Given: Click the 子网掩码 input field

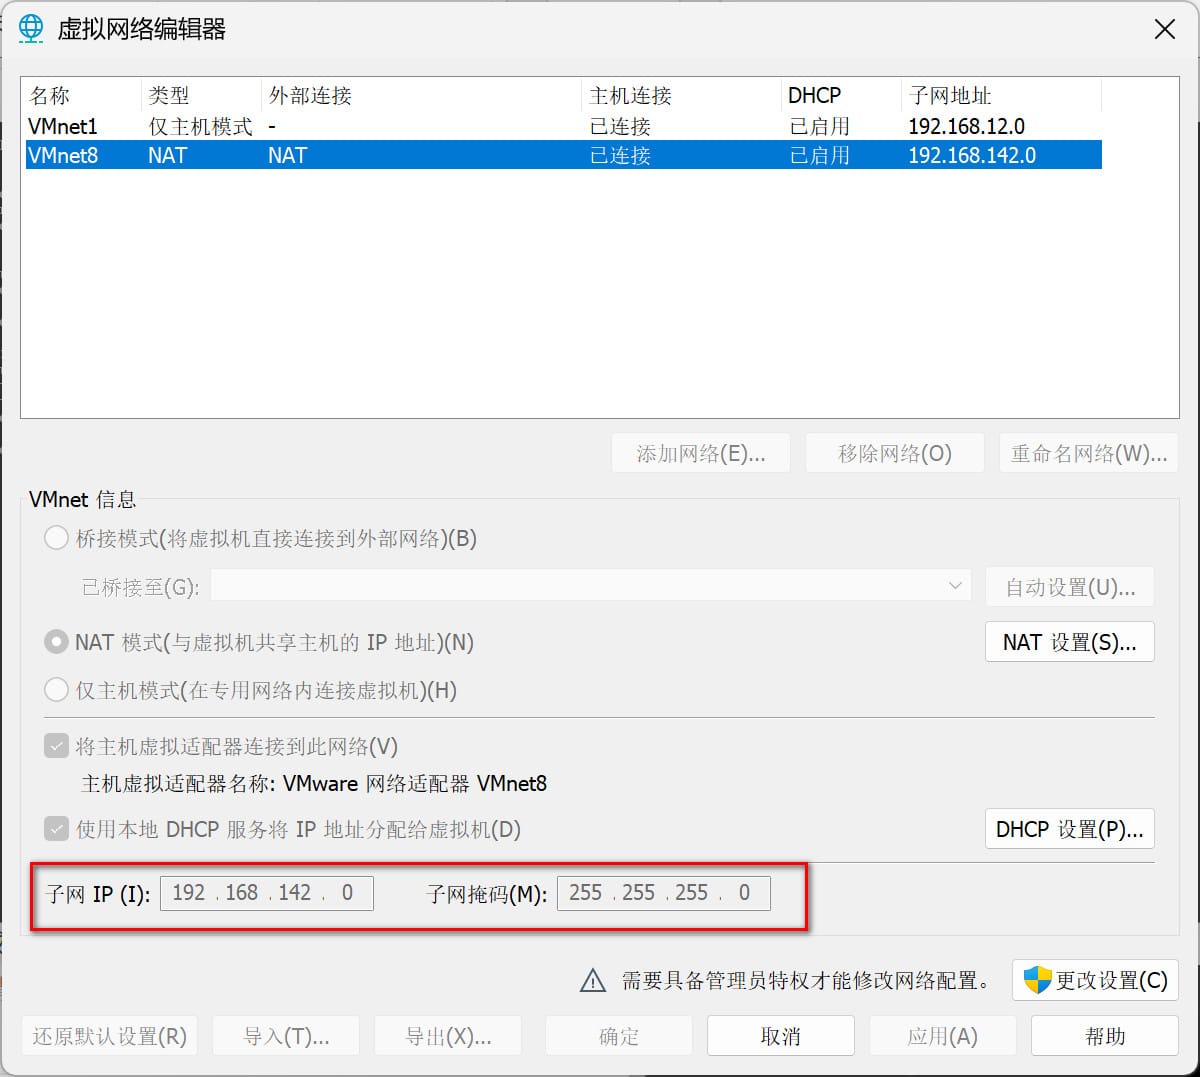Looking at the screenshot, I should tap(664, 893).
